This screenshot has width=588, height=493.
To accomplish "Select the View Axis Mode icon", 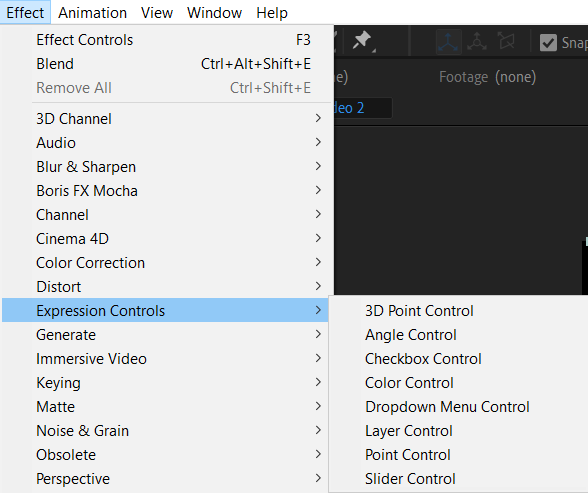I will (507, 41).
